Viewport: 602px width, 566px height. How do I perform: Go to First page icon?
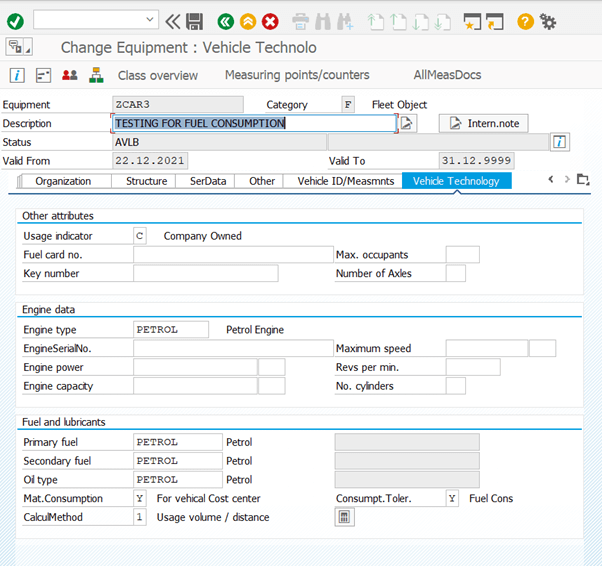[x=375, y=22]
